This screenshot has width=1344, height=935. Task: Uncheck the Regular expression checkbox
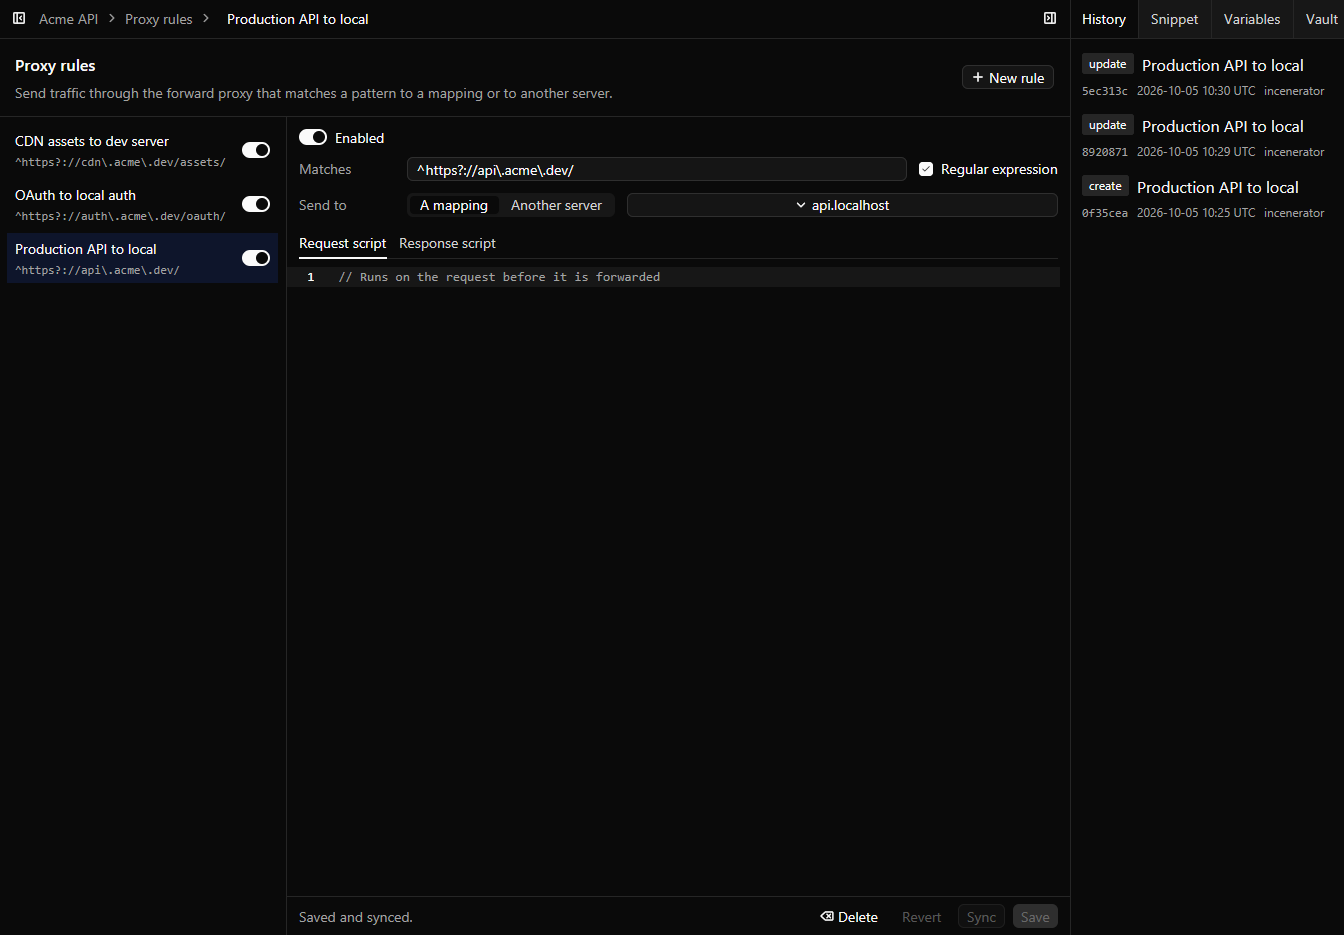[926, 169]
